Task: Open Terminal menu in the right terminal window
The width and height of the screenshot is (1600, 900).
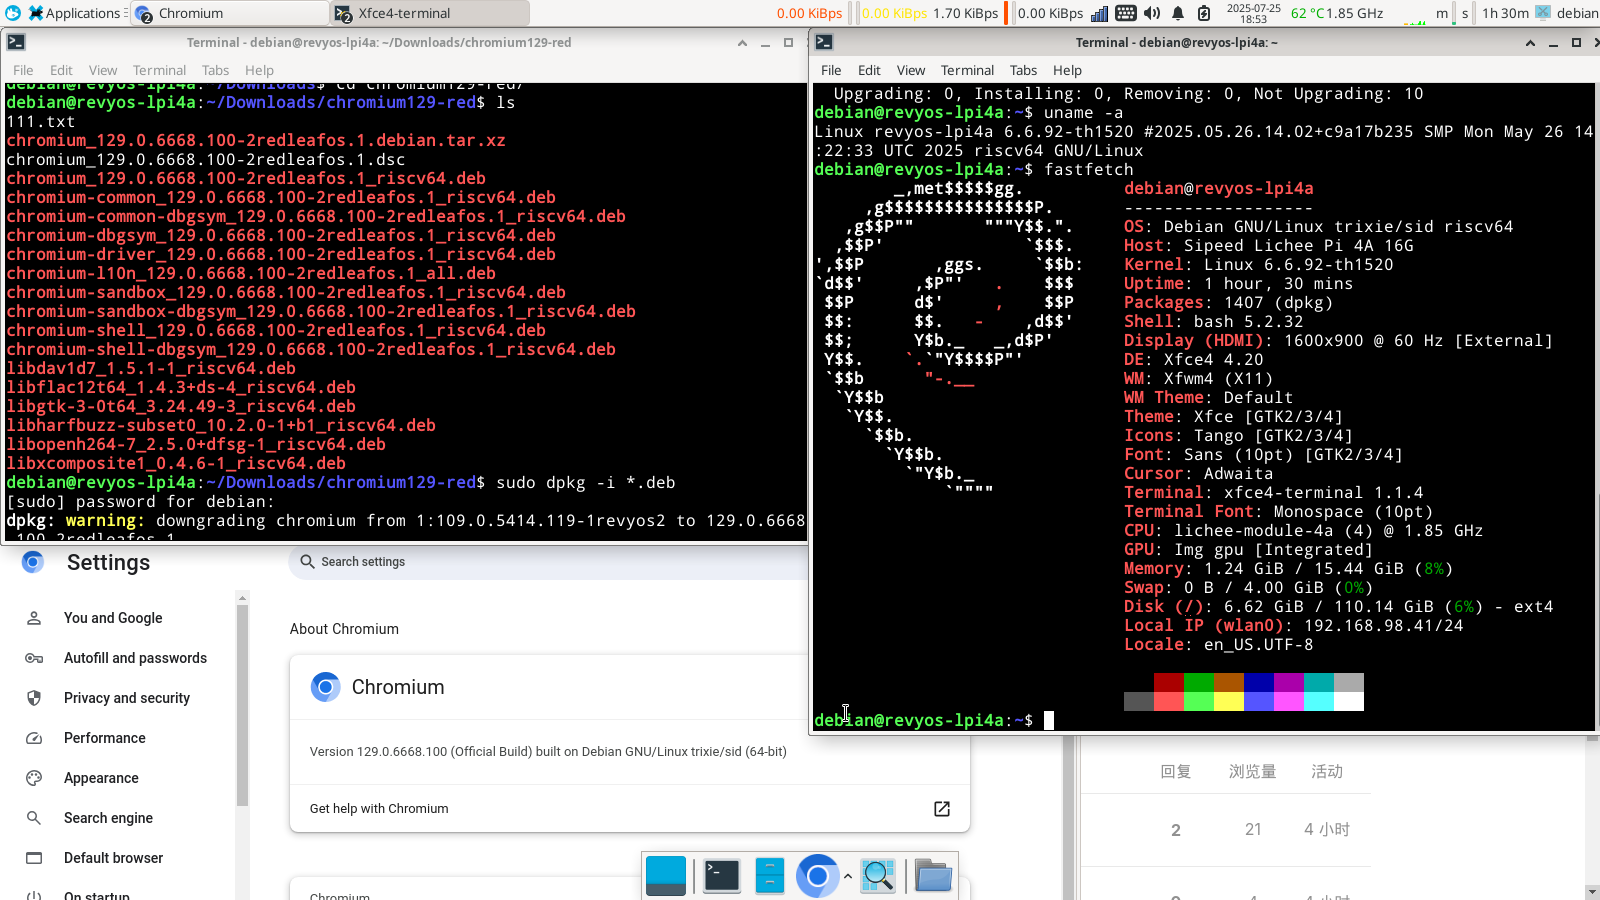Action: click(967, 70)
